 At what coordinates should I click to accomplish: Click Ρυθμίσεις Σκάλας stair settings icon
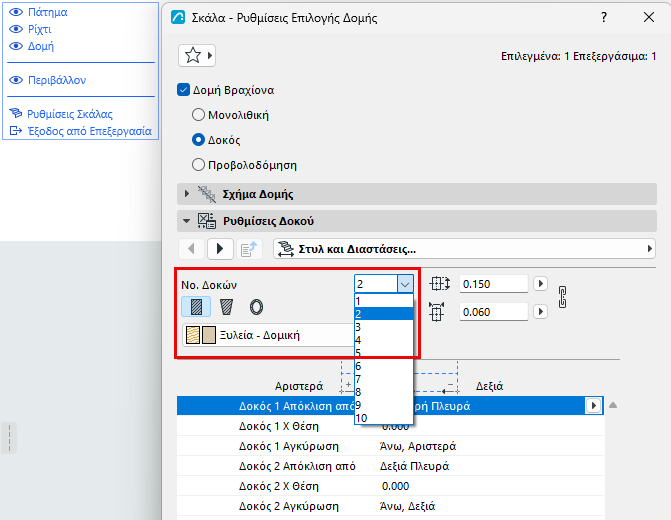click(16, 113)
